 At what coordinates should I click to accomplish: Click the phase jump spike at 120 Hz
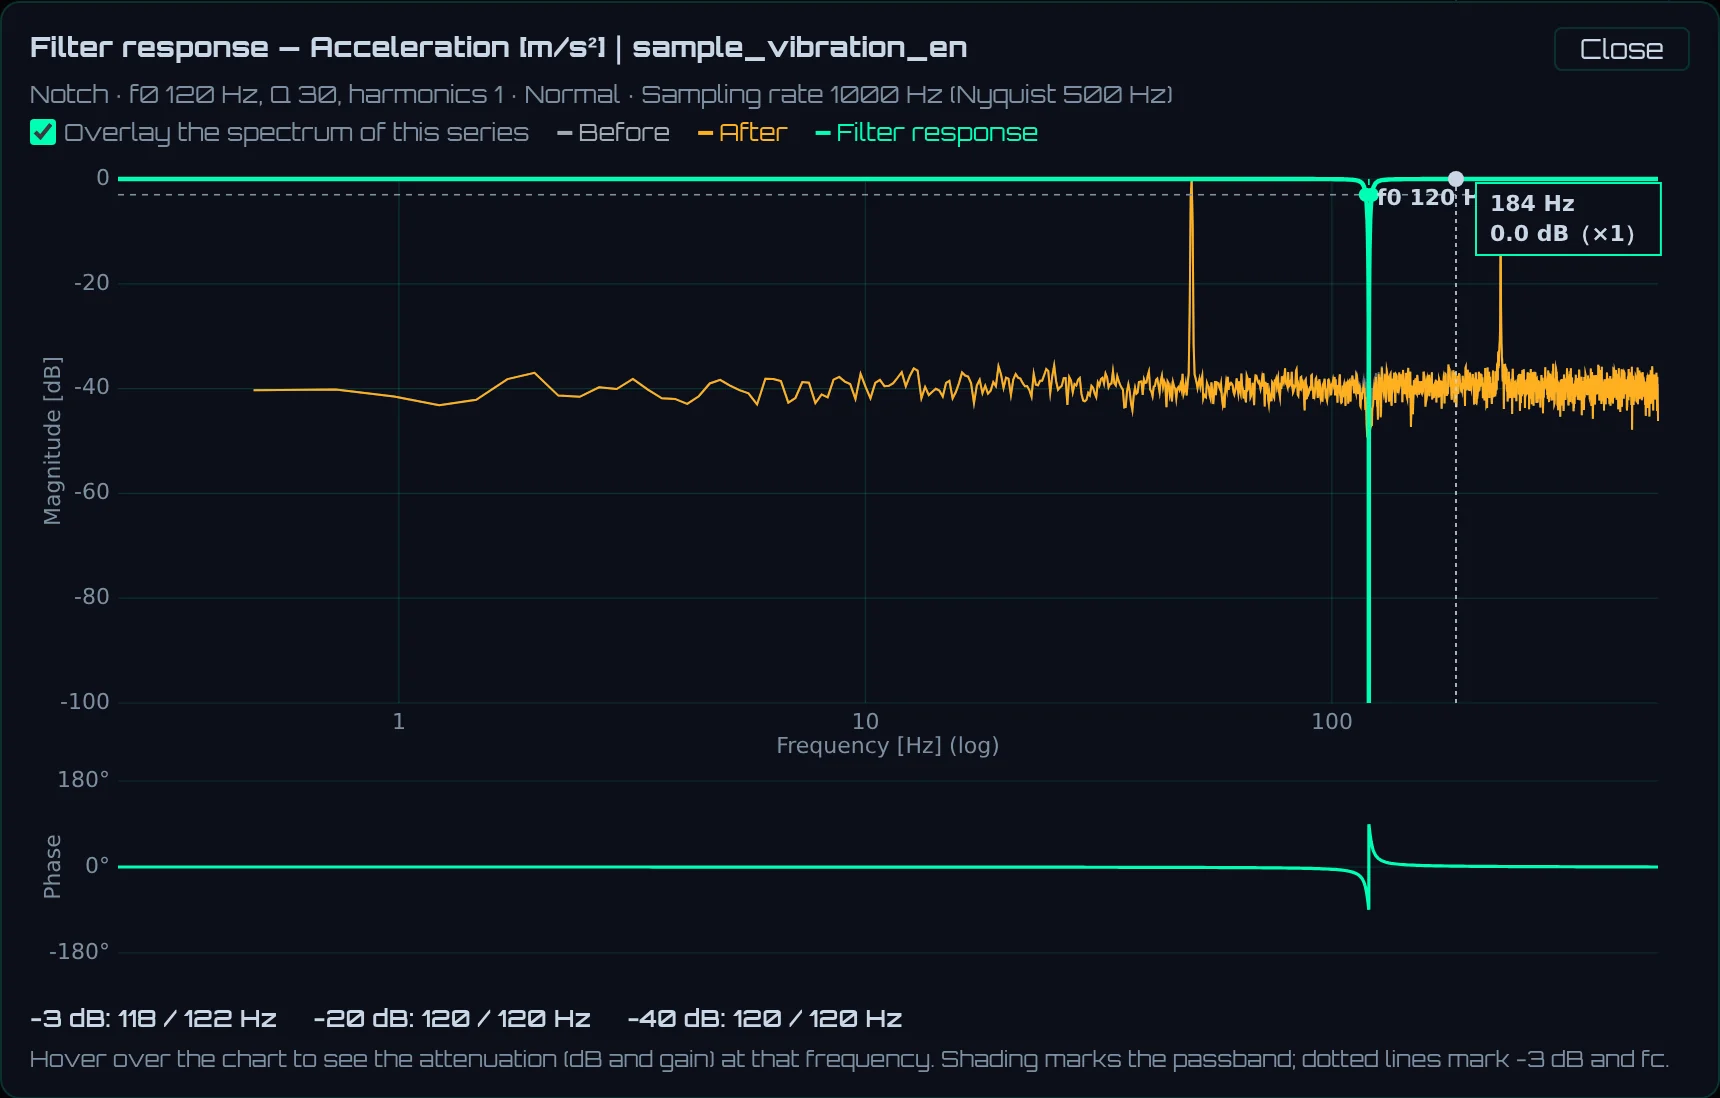click(x=1368, y=866)
